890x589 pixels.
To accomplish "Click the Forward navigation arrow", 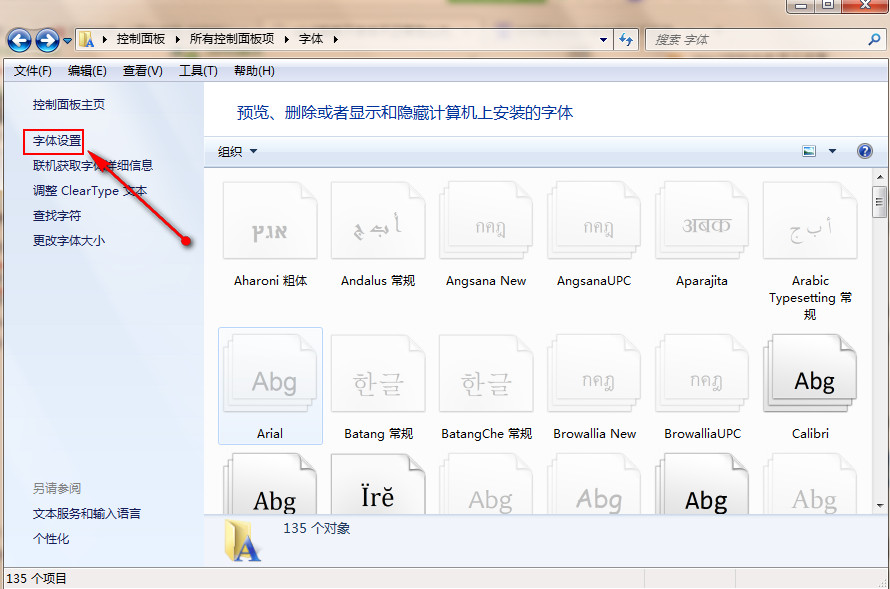I will (45, 38).
